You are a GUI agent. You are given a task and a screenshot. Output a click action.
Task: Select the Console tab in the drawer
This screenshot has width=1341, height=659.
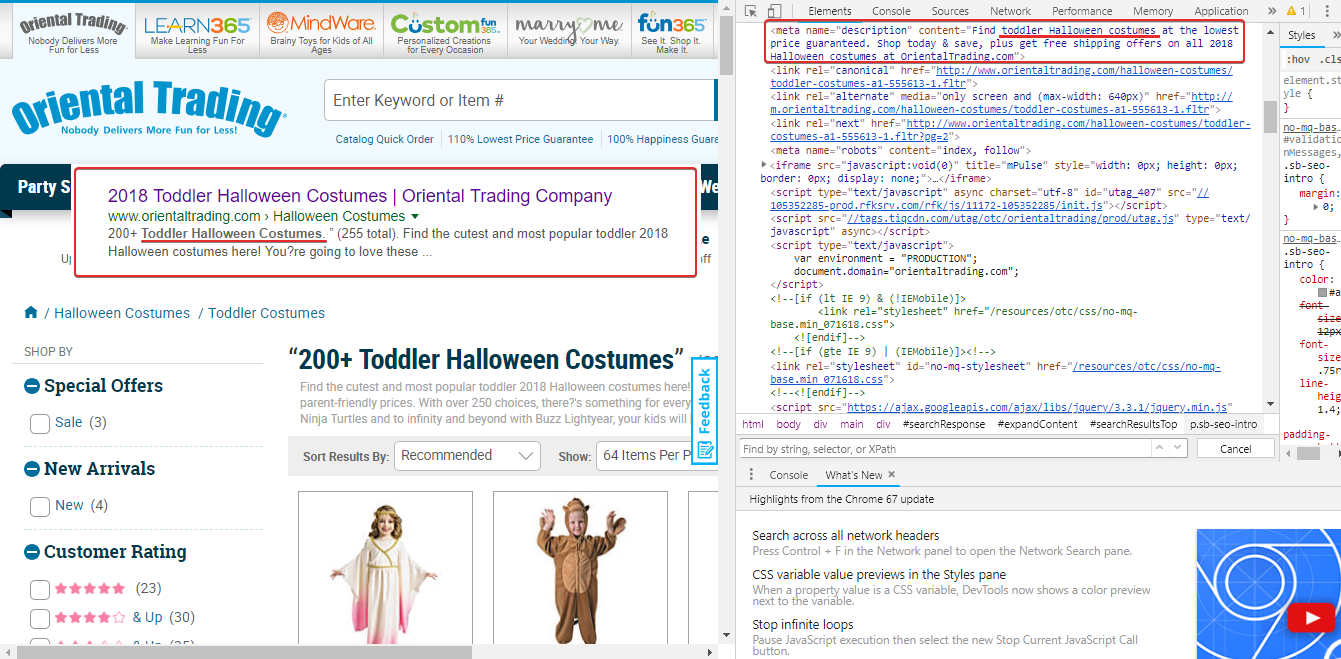(788, 475)
